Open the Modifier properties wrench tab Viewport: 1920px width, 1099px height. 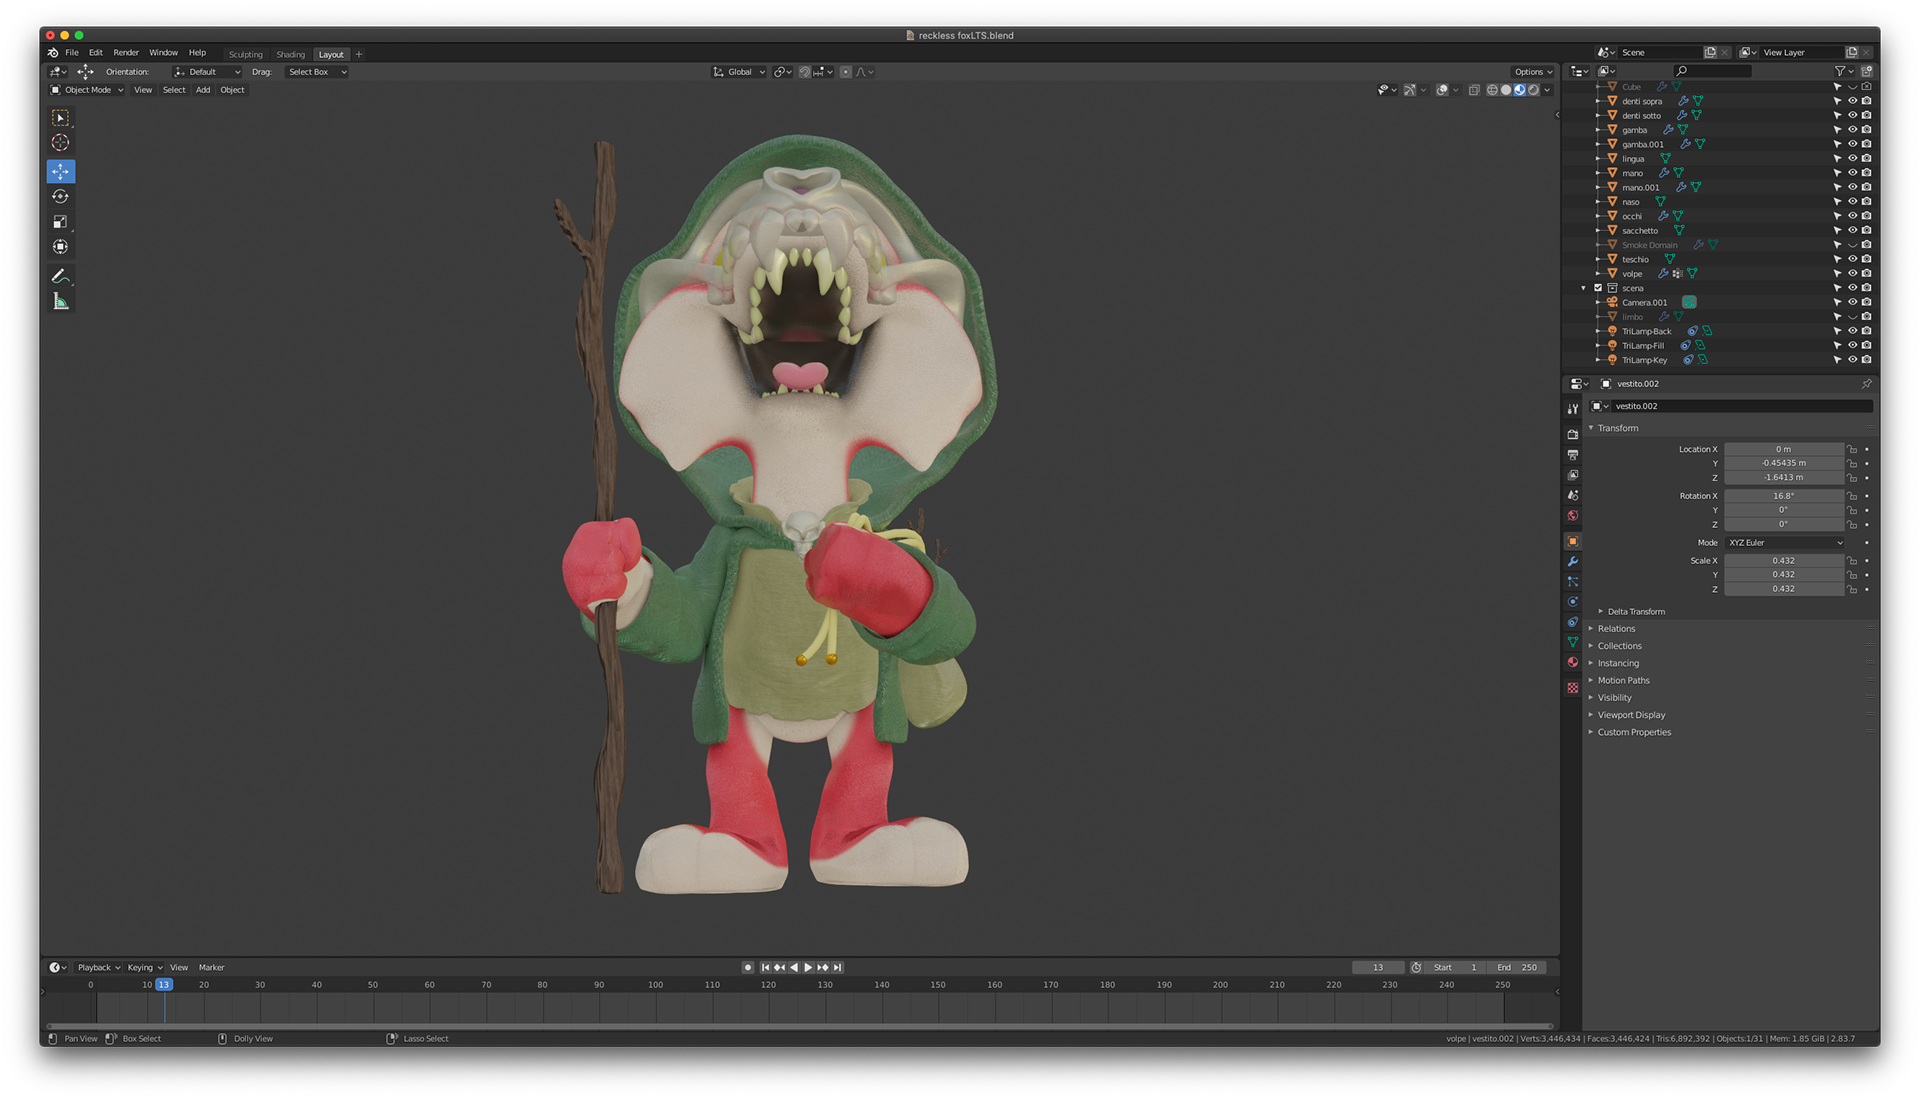[1573, 562]
